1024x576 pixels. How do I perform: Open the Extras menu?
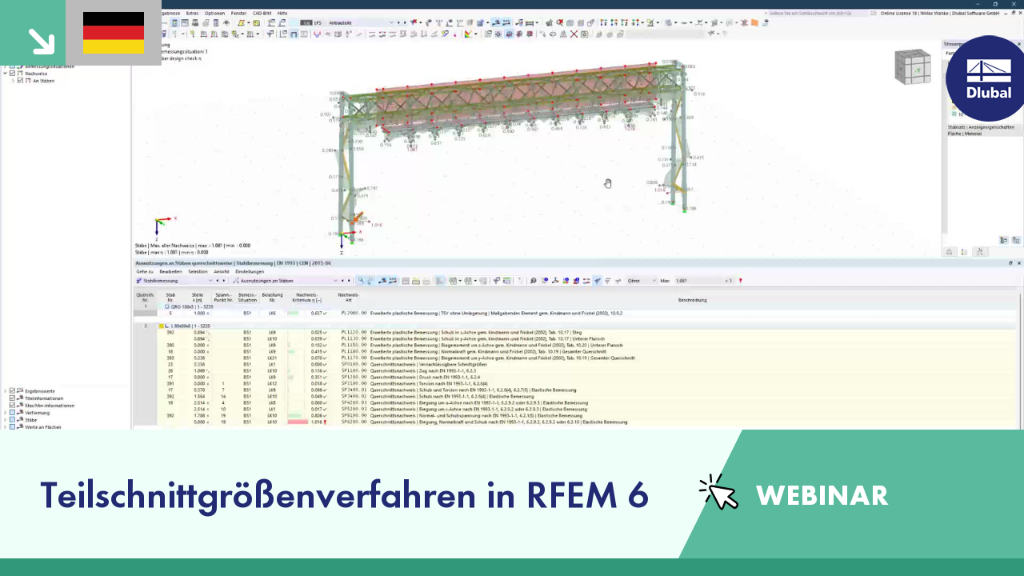[x=192, y=13]
